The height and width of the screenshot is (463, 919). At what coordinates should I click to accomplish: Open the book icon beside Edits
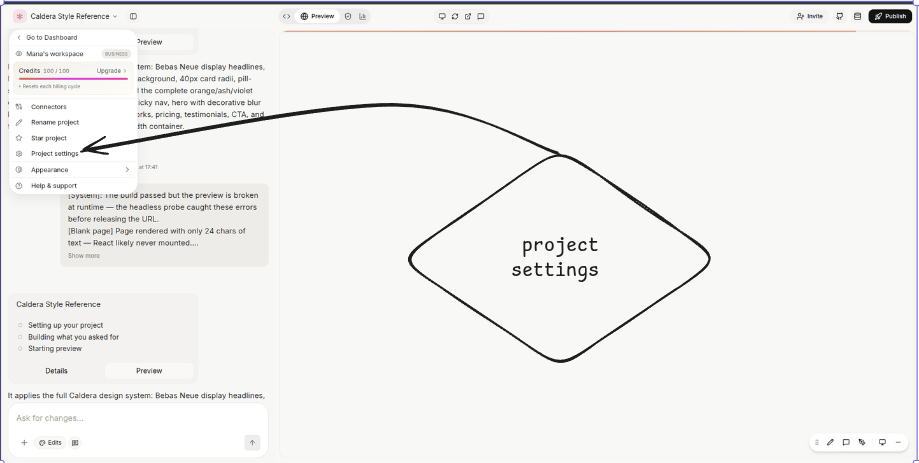75,443
